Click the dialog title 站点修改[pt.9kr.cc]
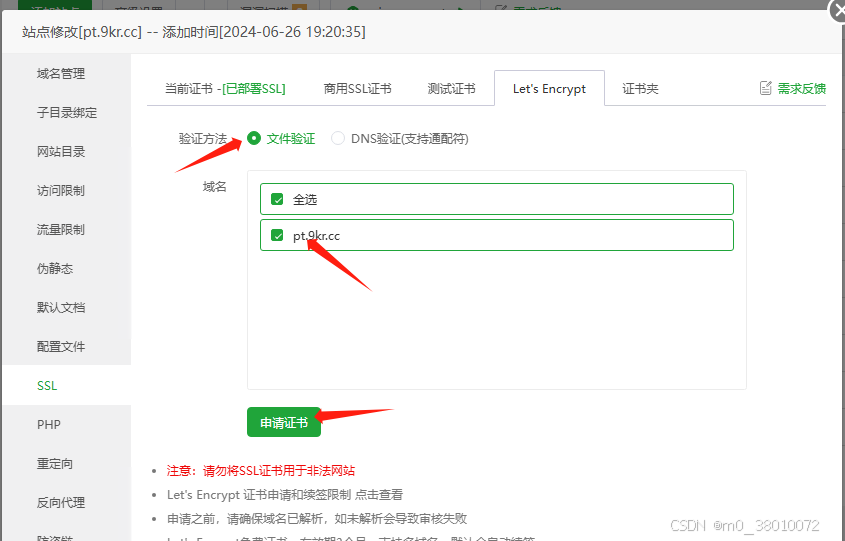 click(x=82, y=32)
